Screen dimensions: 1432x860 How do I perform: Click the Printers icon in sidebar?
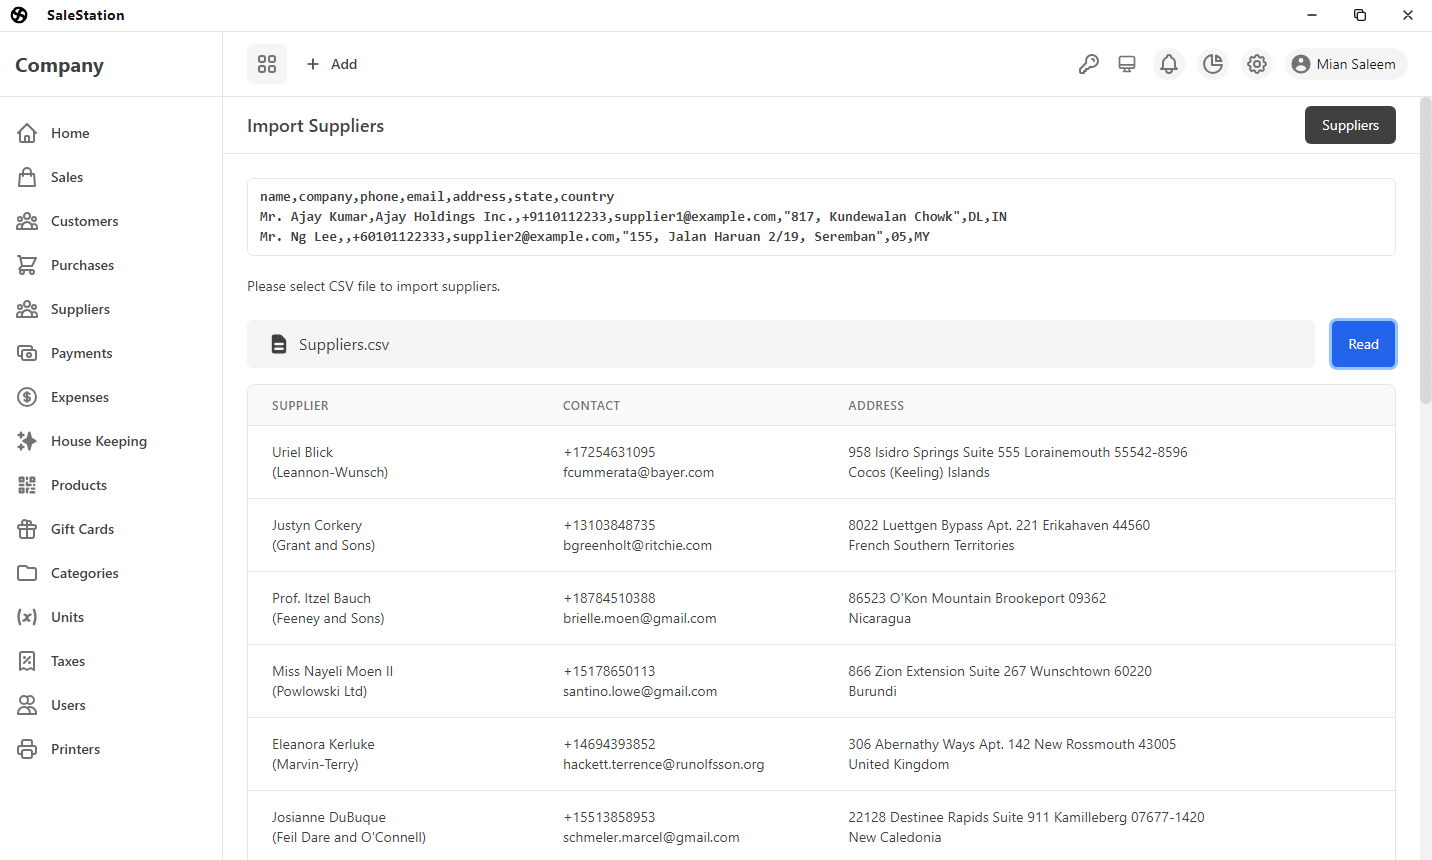point(27,749)
